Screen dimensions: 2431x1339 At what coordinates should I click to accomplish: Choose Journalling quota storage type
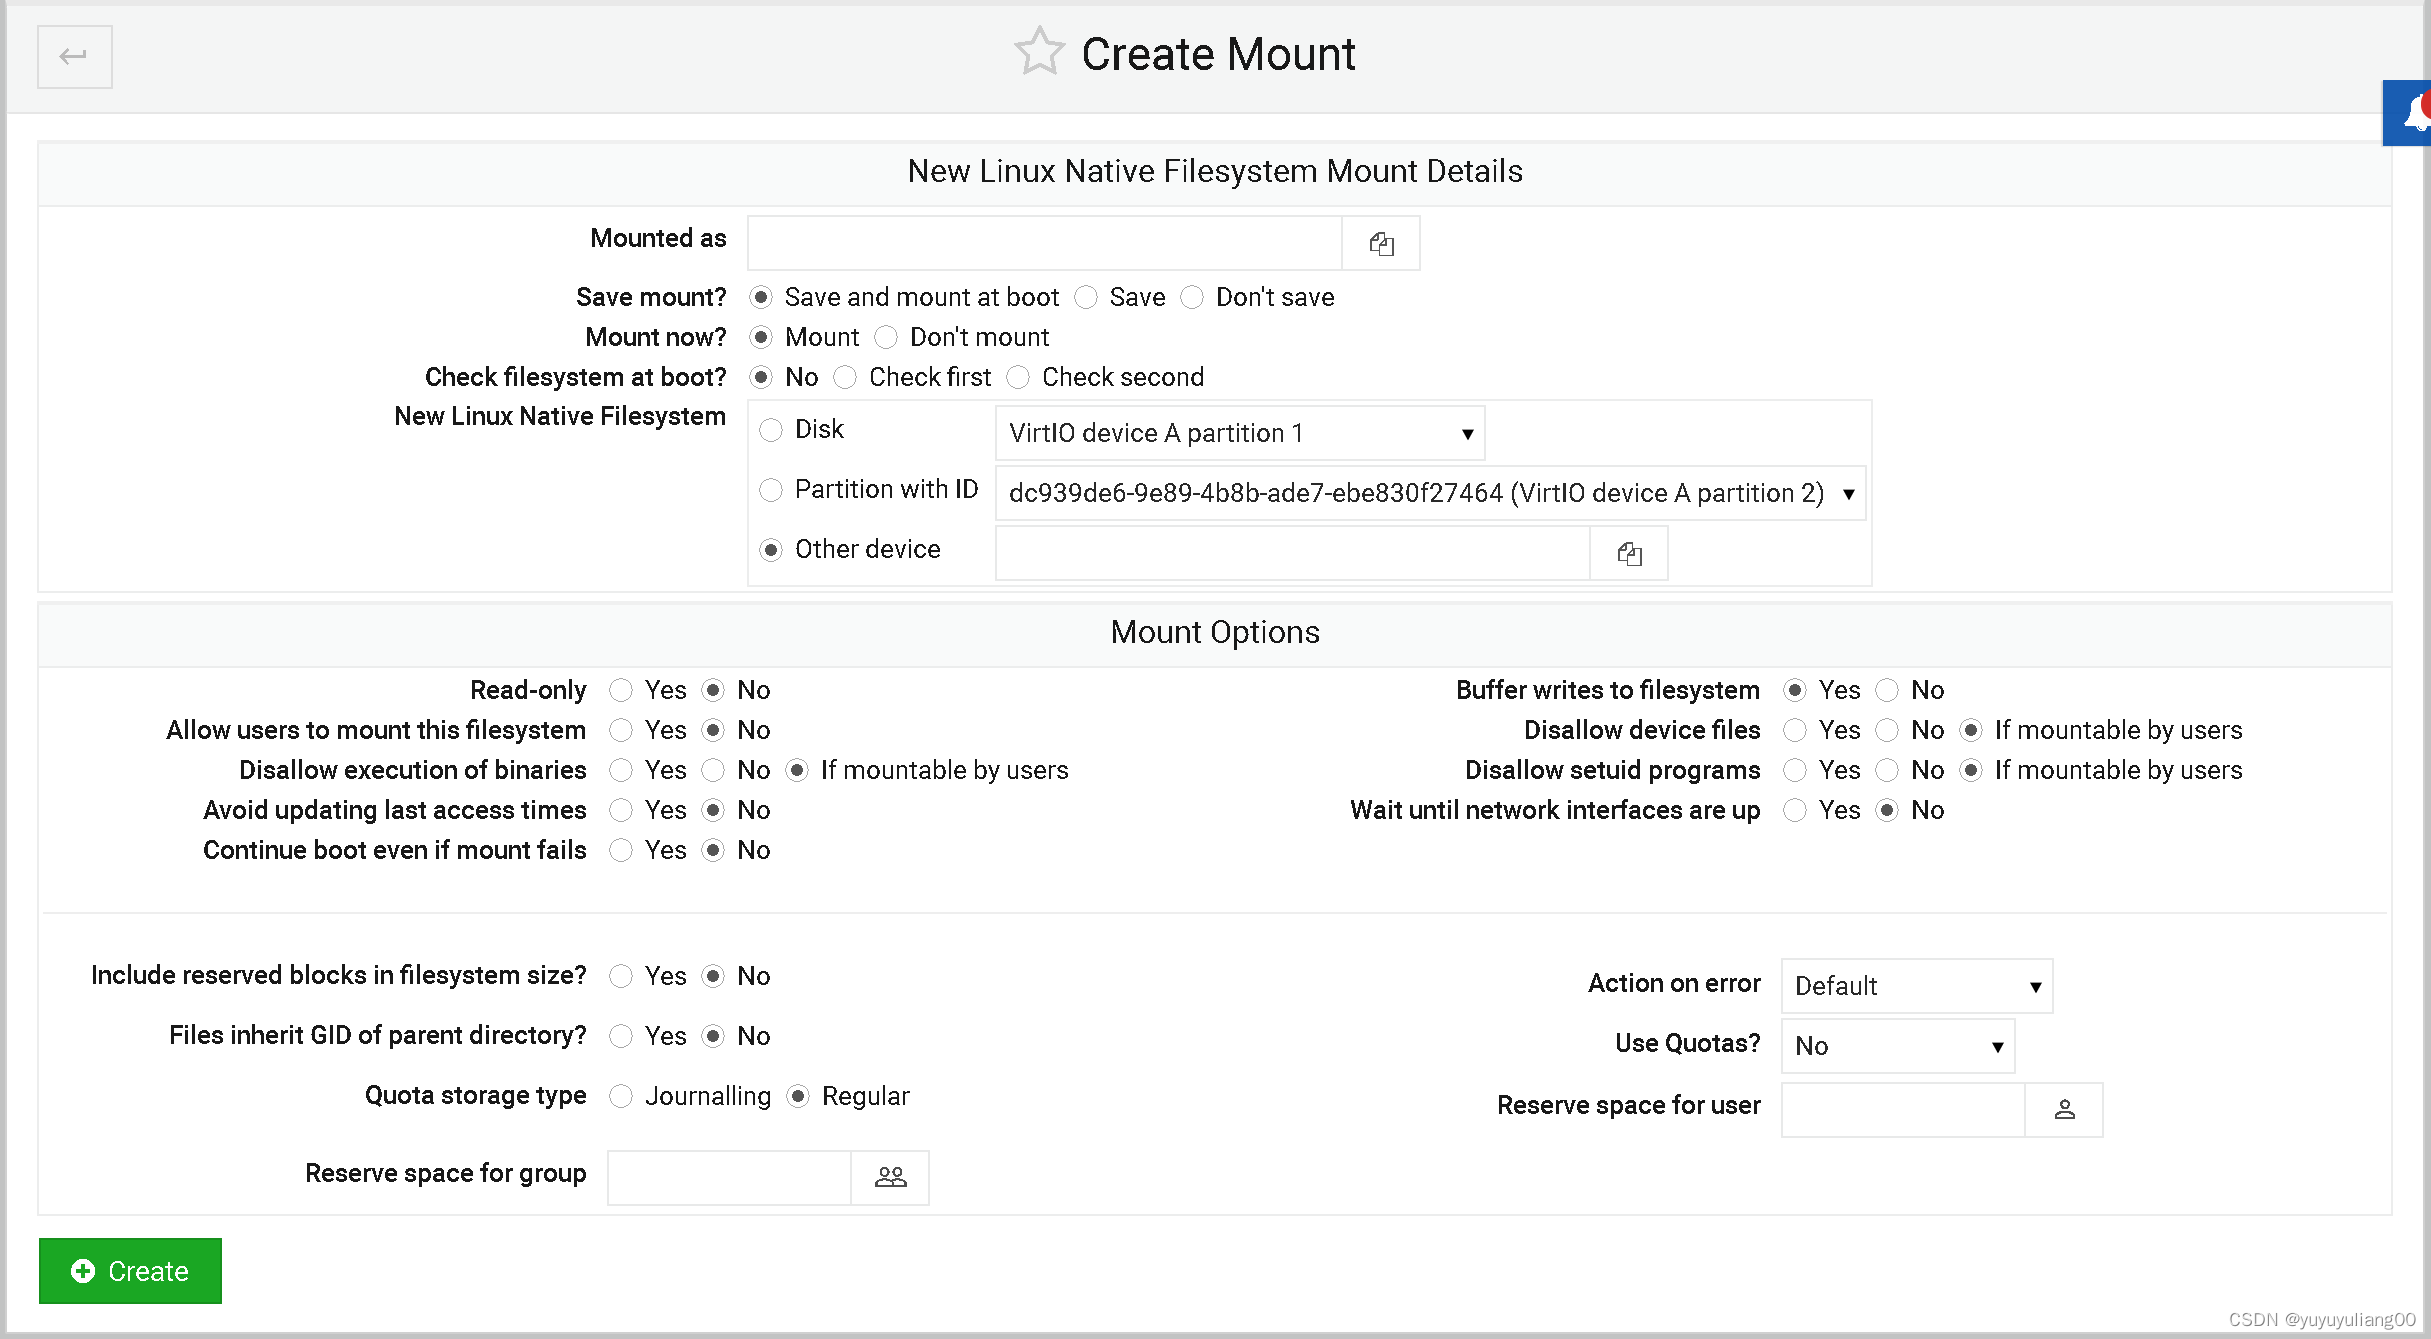[x=621, y=1097]
